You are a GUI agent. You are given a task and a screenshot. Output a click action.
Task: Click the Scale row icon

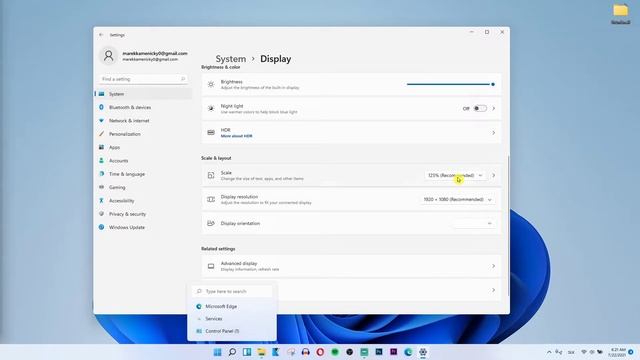[211, 176]
